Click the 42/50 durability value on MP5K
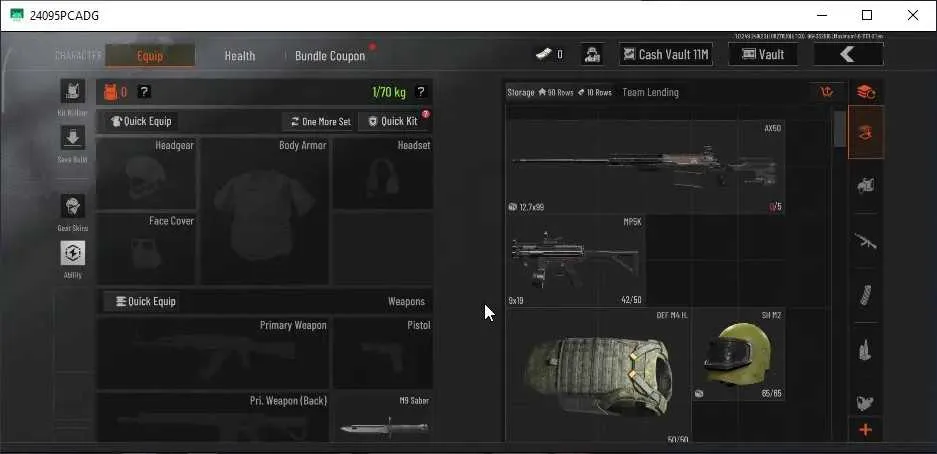 [631, 300]
